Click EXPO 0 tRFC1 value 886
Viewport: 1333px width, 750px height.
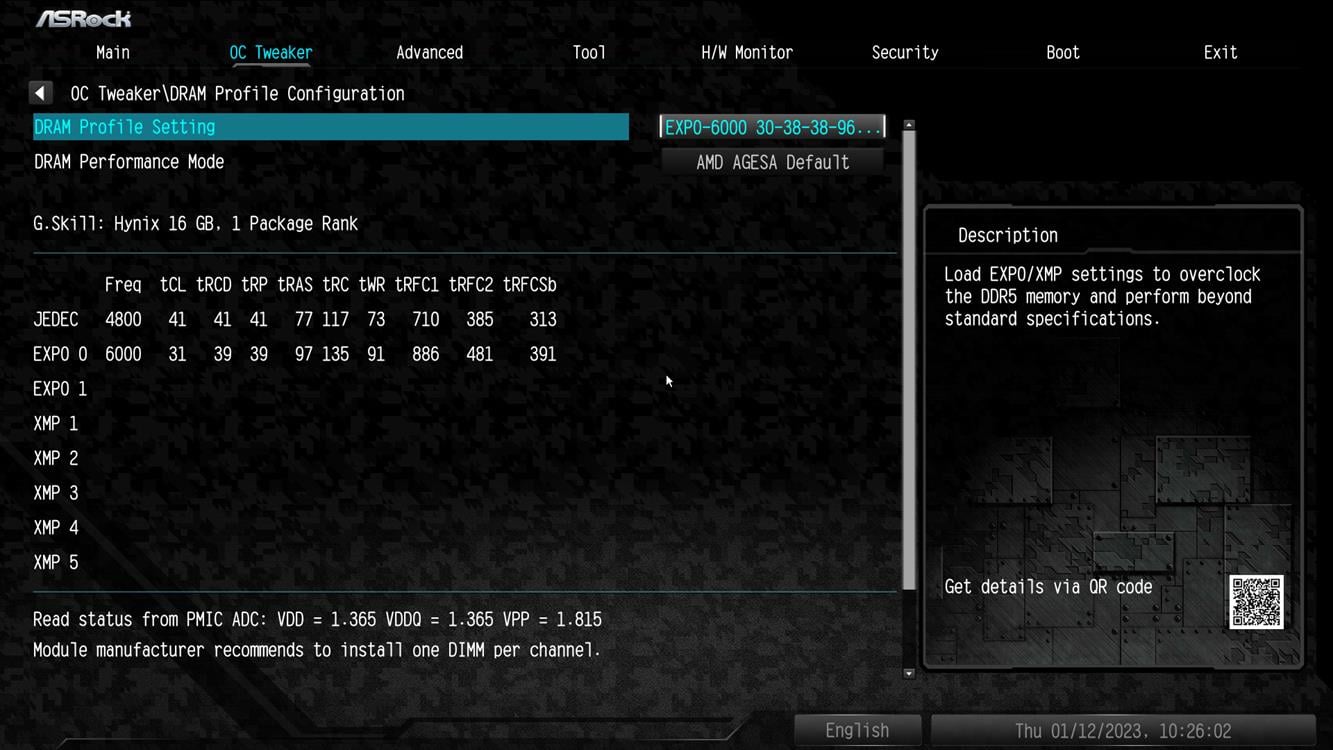426,354
